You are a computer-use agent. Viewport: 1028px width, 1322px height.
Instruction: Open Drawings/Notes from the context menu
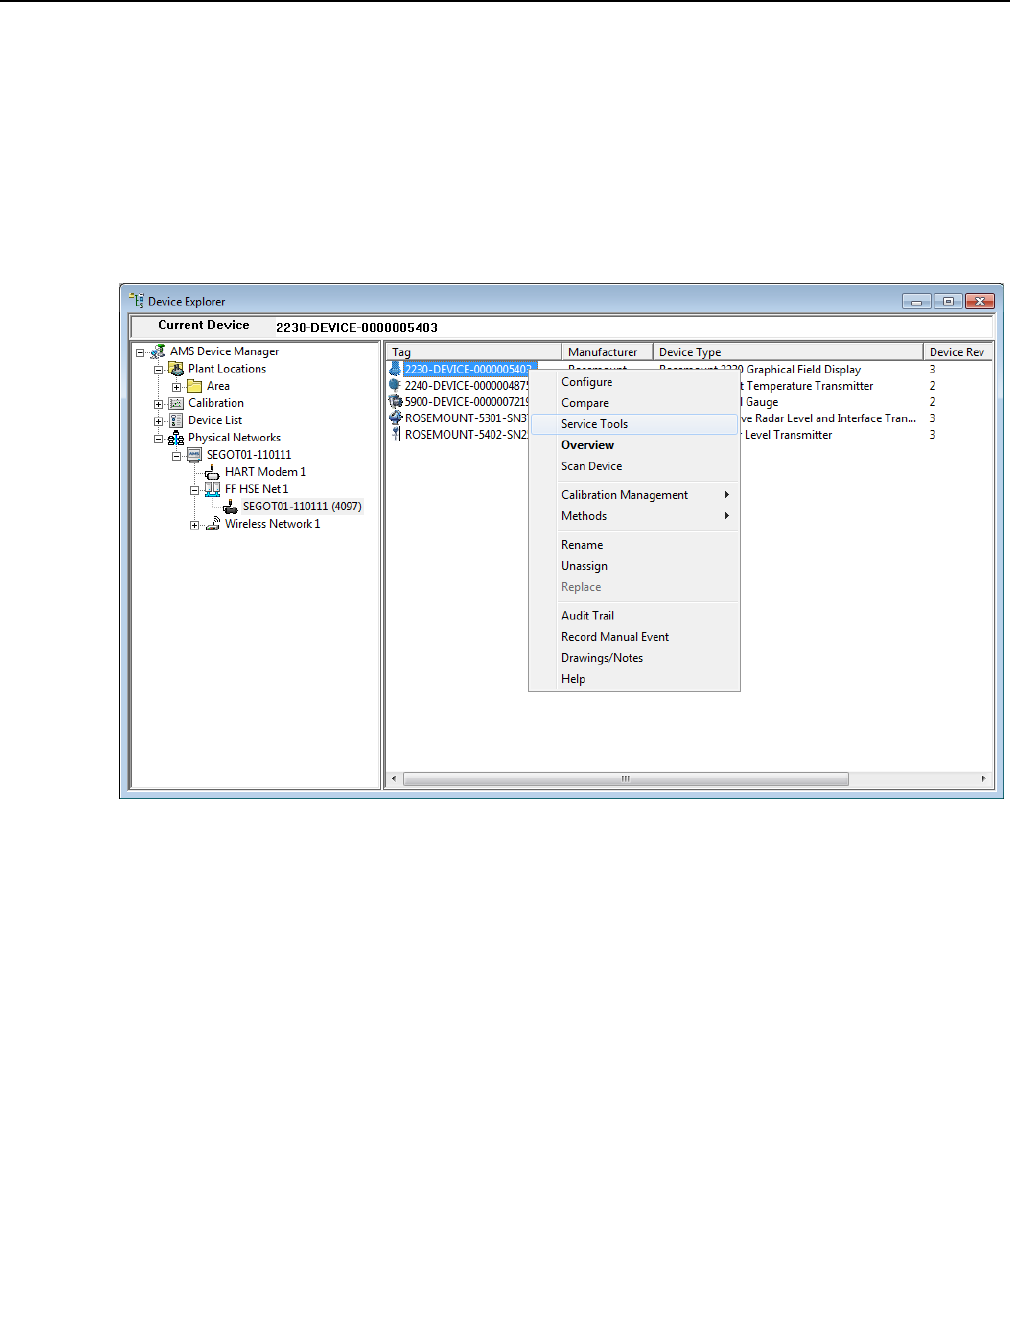[634, 658]
